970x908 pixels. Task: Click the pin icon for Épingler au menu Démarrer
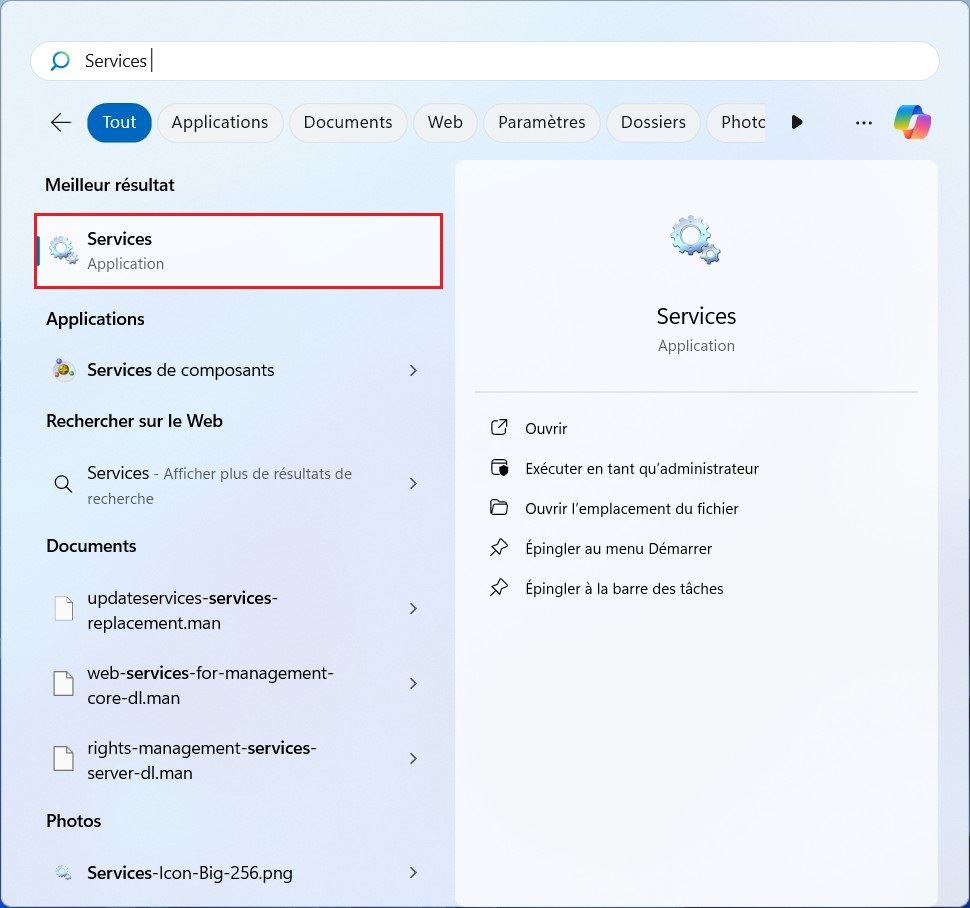pyautogui.click(x=499, y=548)
